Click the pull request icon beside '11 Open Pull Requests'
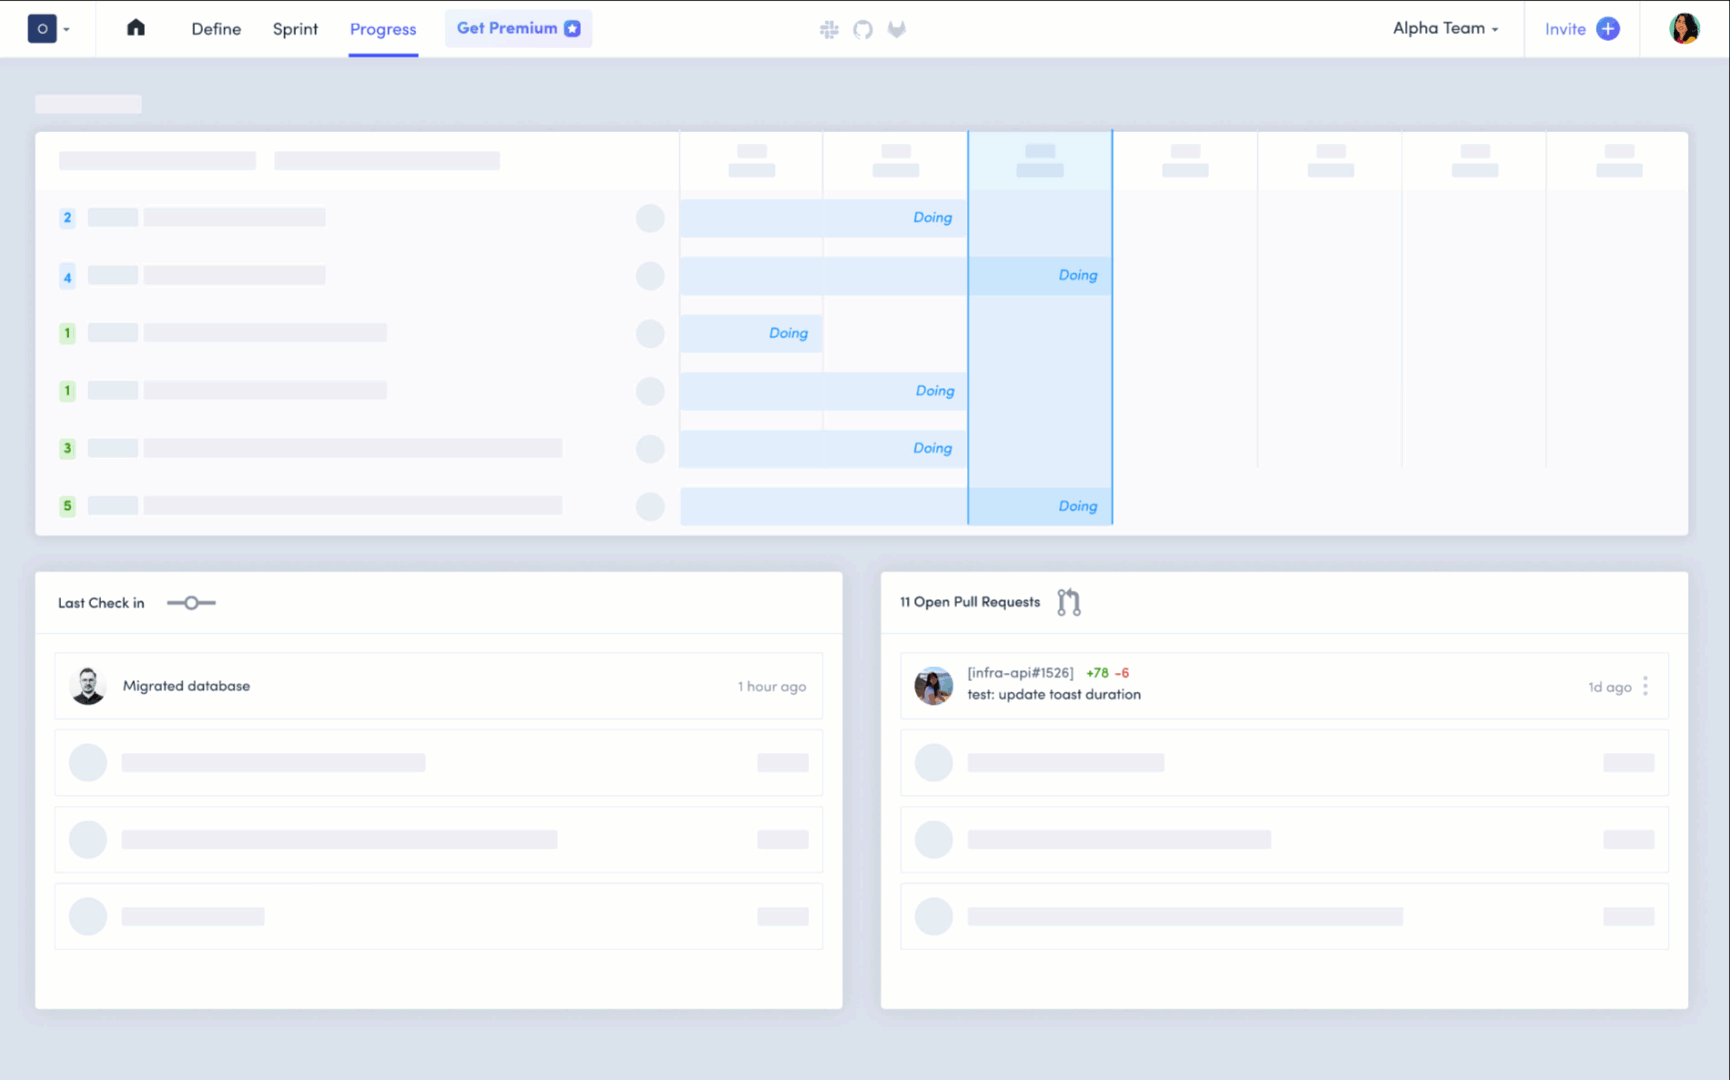 point(1068,601)
